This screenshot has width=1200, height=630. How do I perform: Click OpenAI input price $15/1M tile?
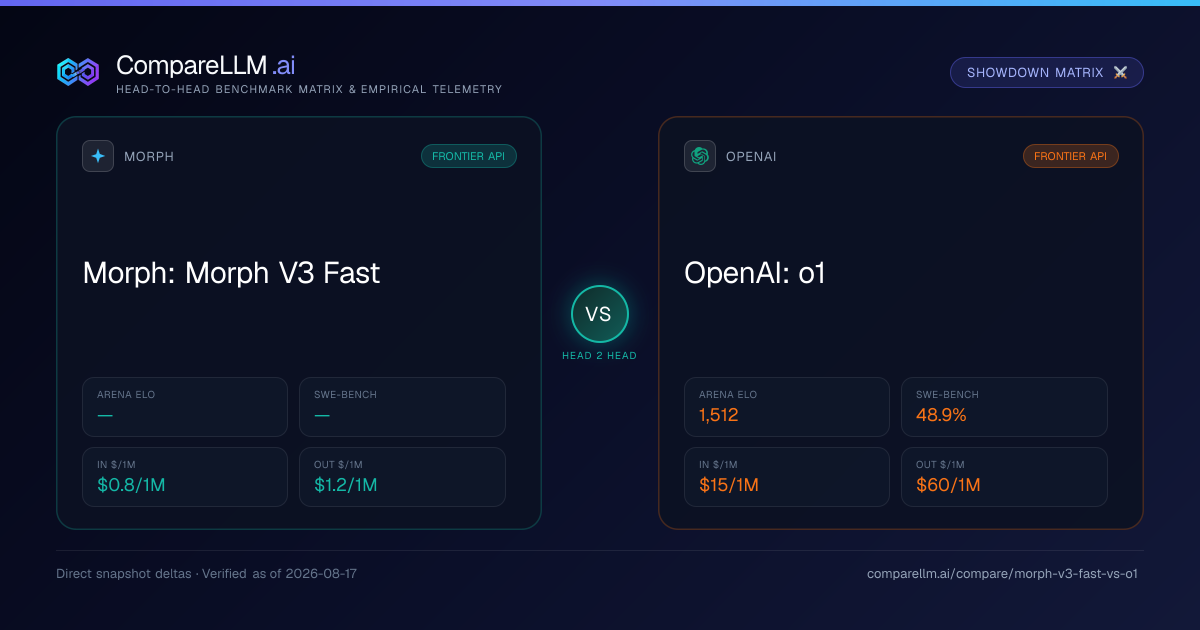tap(787, 477)
